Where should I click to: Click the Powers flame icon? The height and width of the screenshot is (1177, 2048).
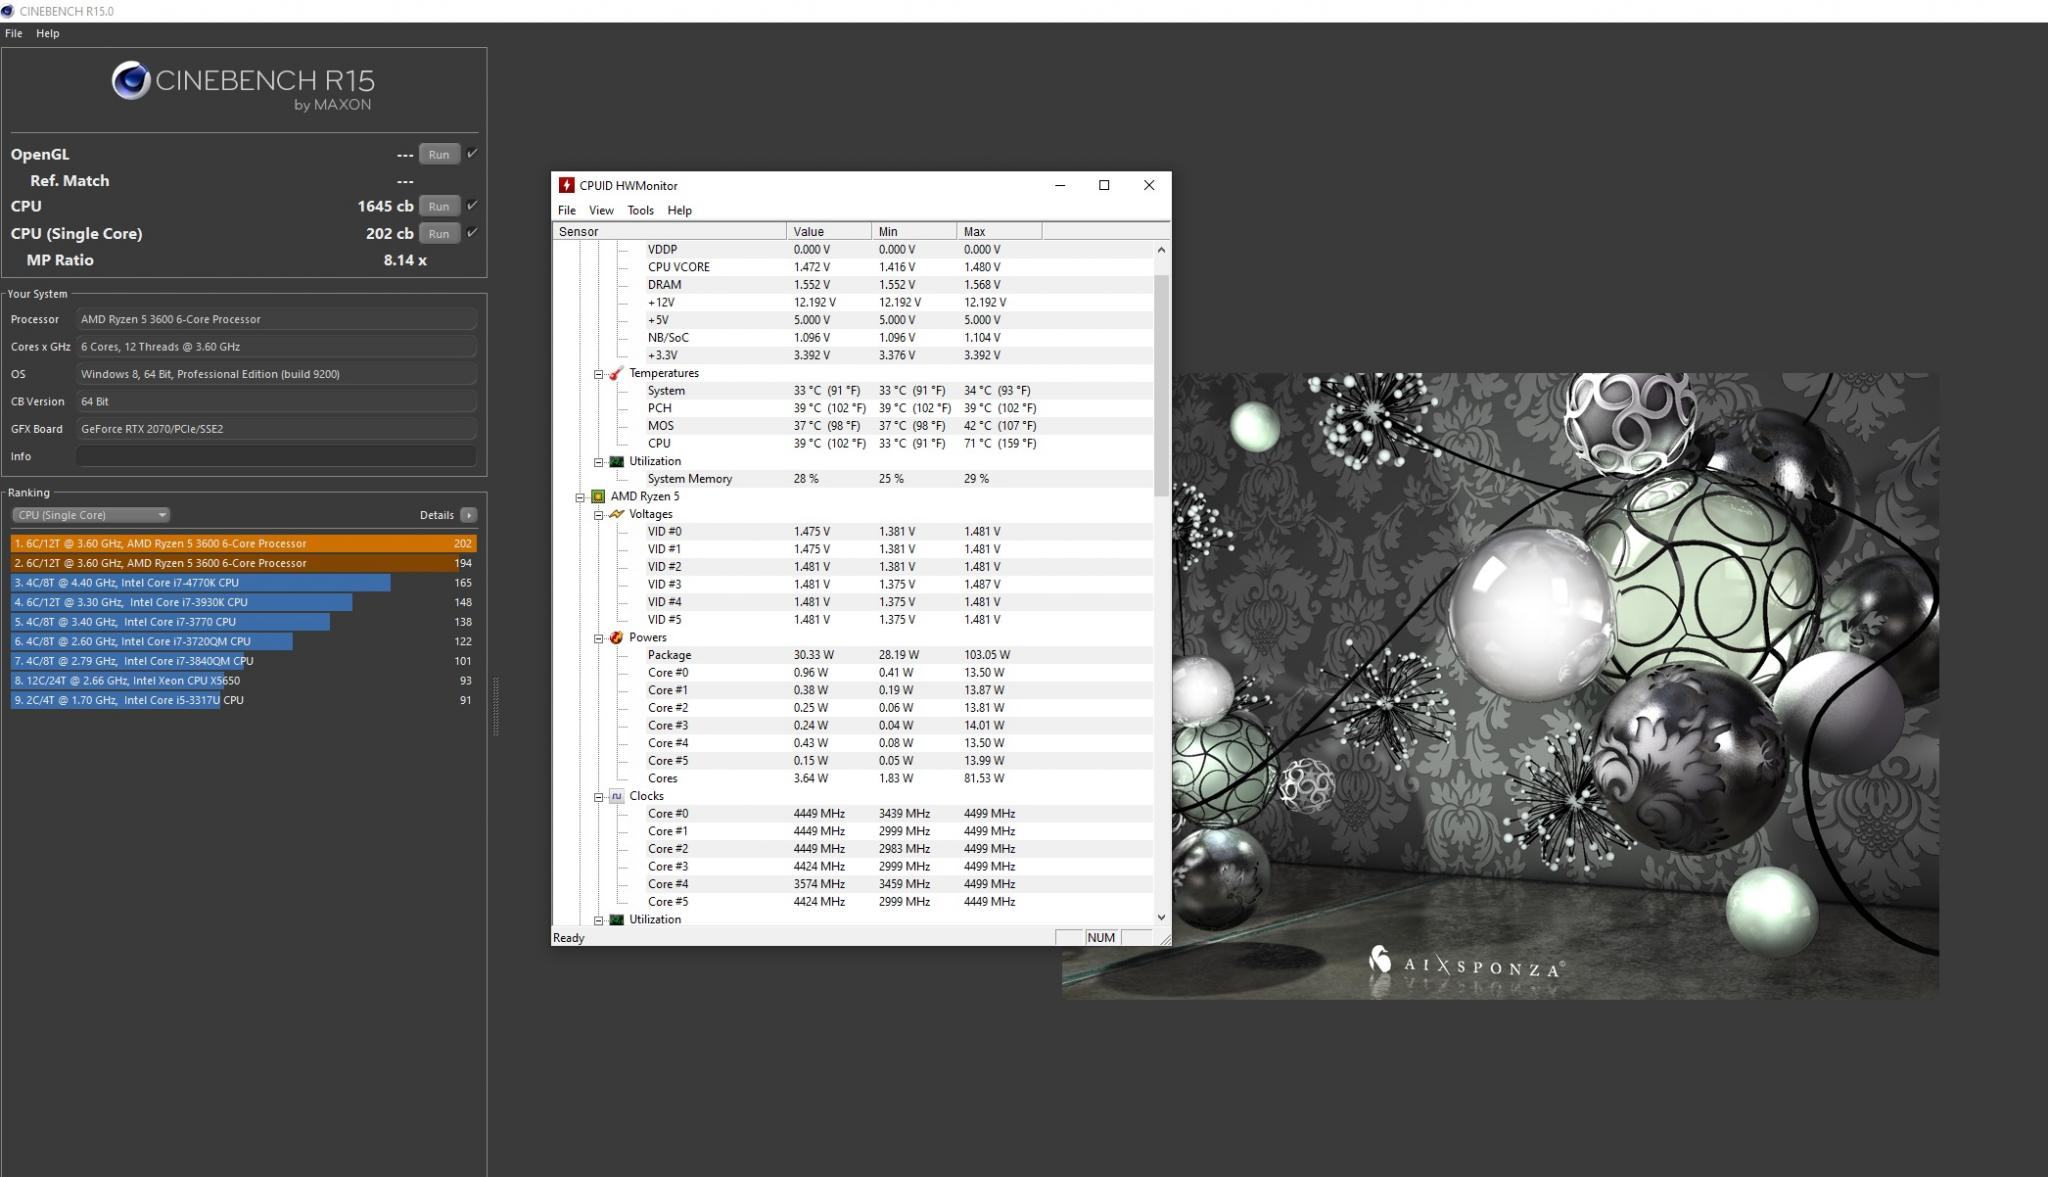point(616,637)
